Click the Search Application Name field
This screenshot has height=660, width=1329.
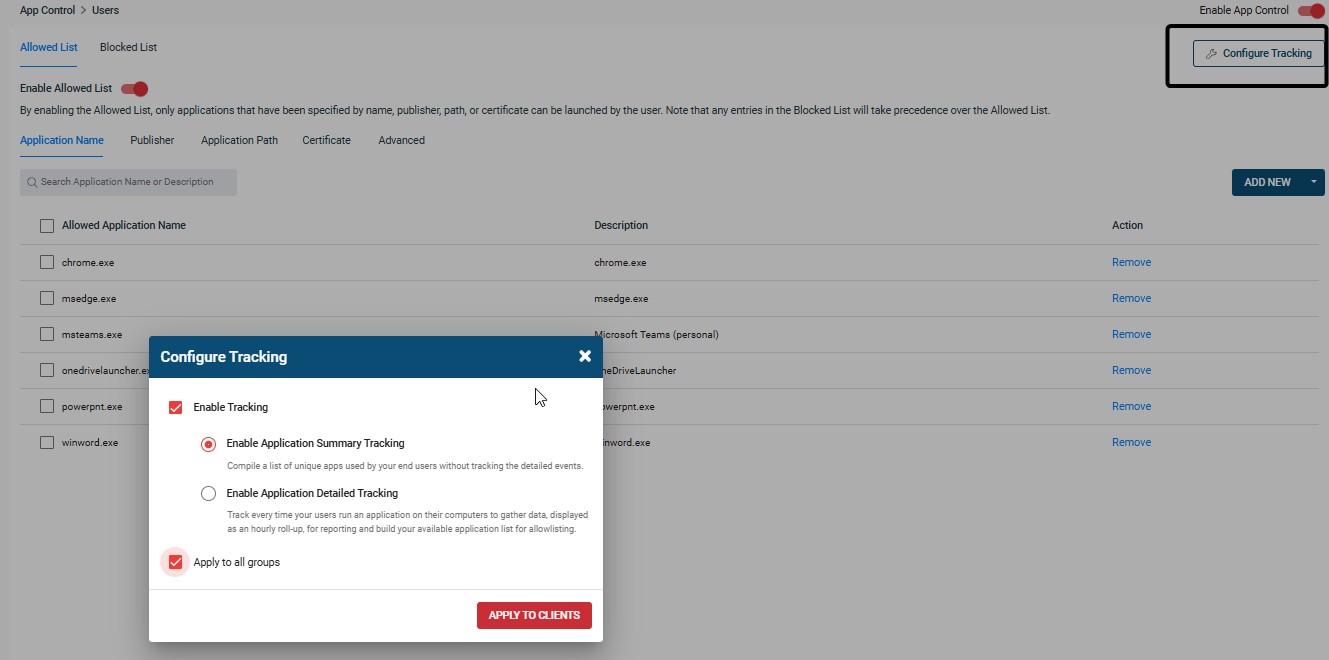pos(135,182)
